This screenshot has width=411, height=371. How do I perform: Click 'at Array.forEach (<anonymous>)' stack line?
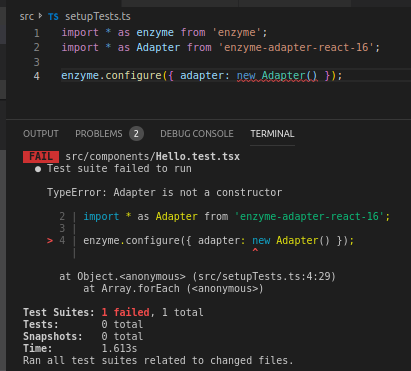coord(173,288)
